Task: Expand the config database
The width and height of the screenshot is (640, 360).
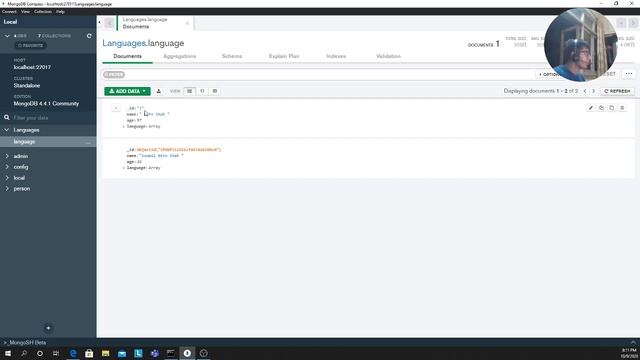Action: click(x=7, y=167)
